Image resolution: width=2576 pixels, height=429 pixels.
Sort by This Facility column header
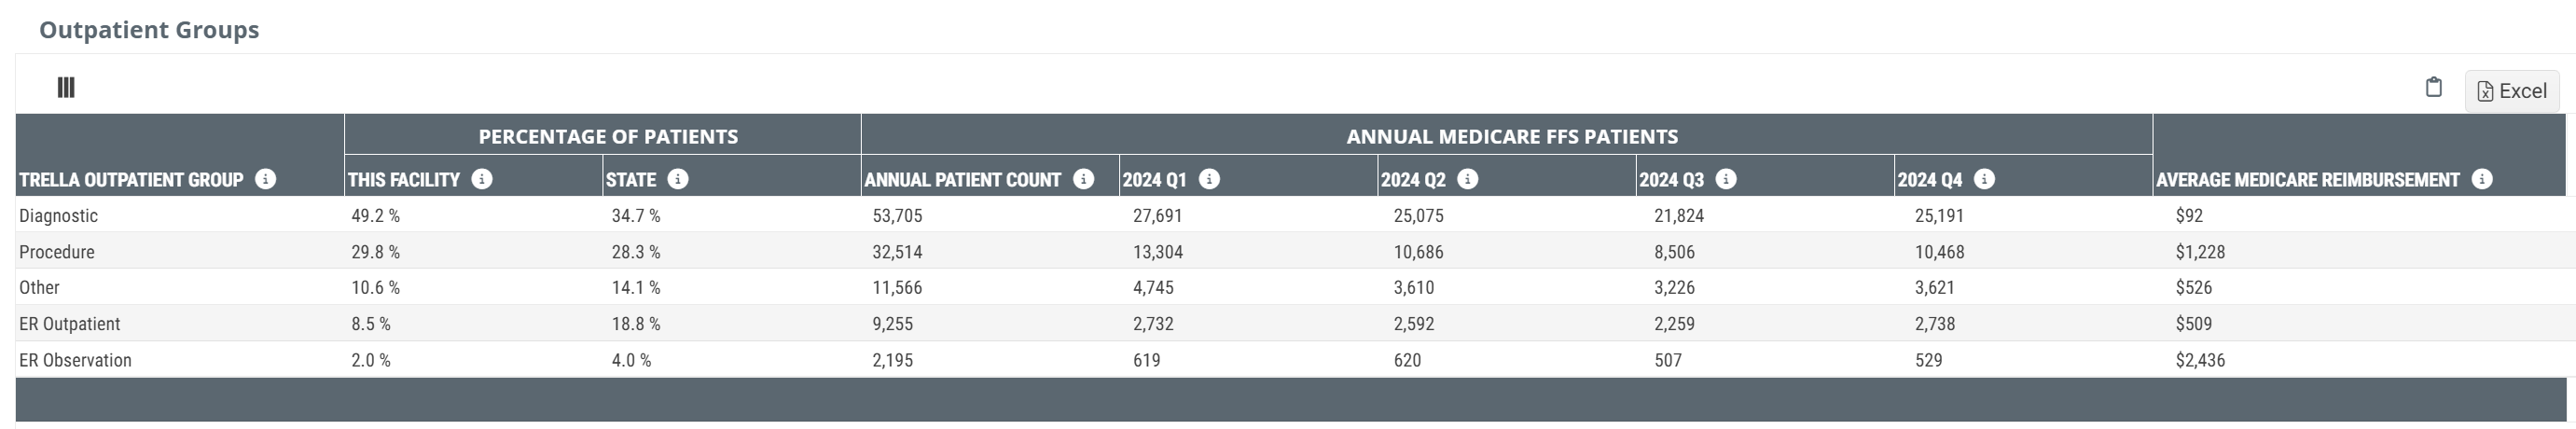click(x=403, y=180)
